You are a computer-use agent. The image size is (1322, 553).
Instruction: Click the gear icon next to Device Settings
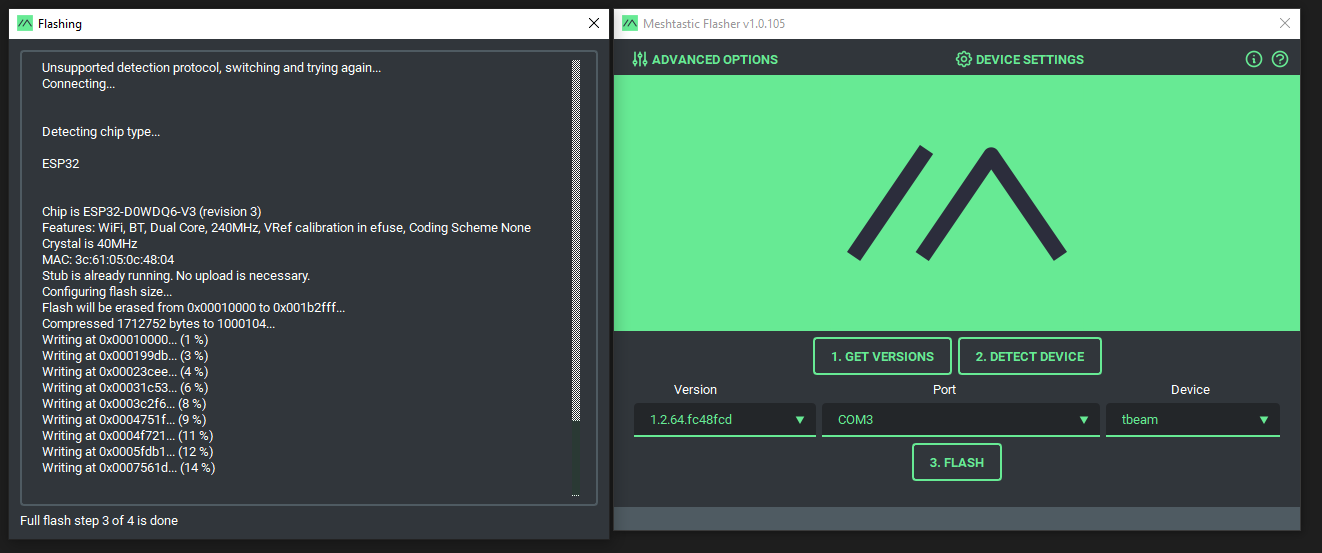(x=964, y=60)
